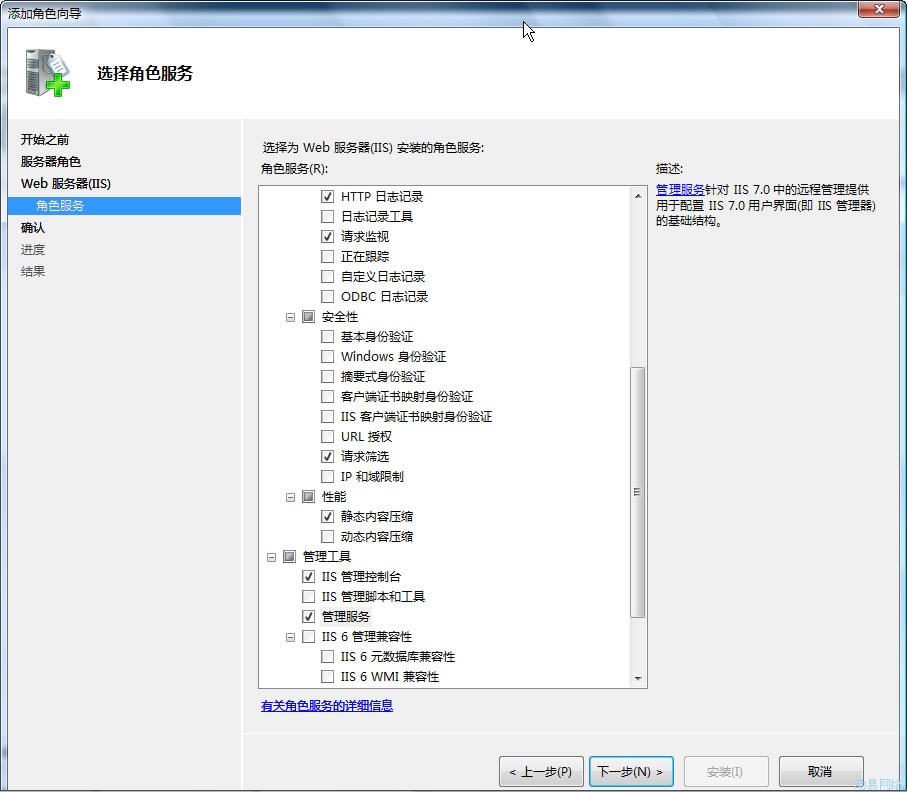Image resolution: width=907 pixels, height=792 pixels.
Task: Click the 下一步(N) button
Action: [x=631, y=772]
